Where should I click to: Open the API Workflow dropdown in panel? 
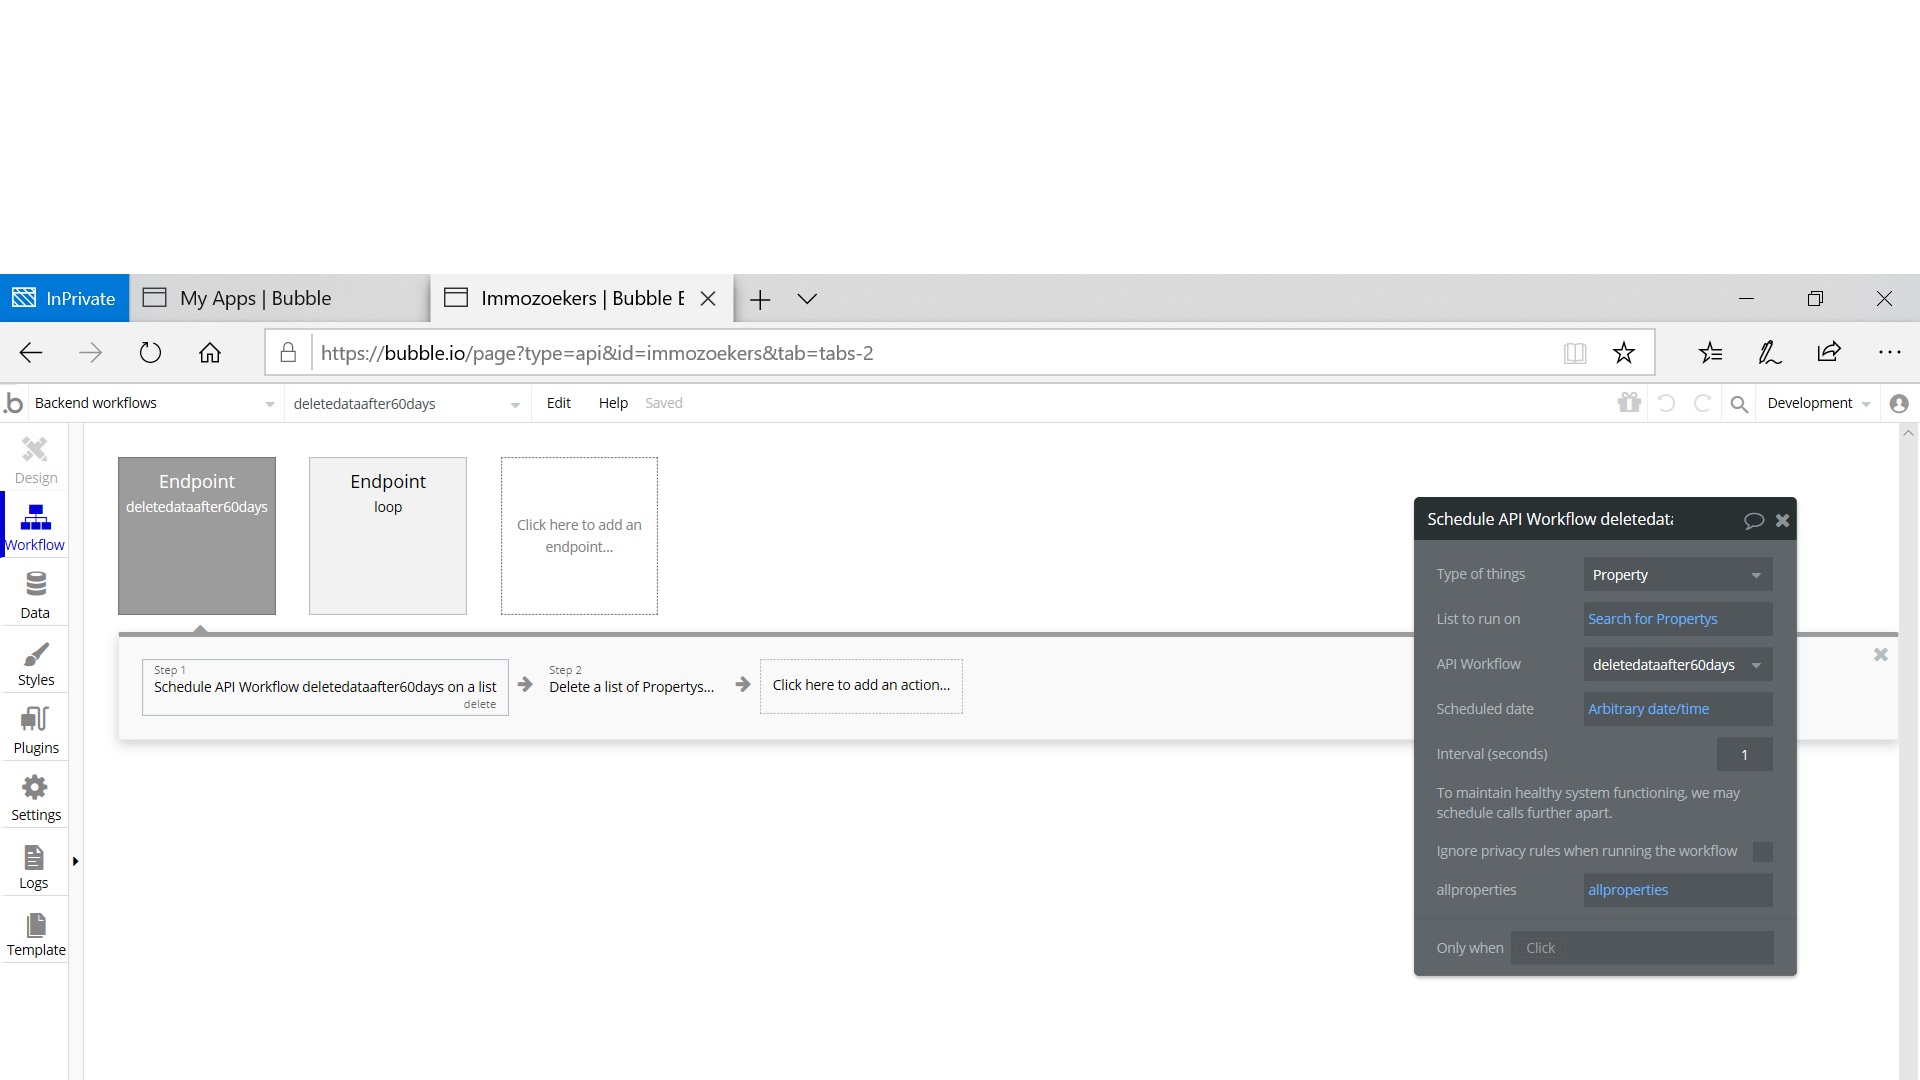tap(1677, 665)
